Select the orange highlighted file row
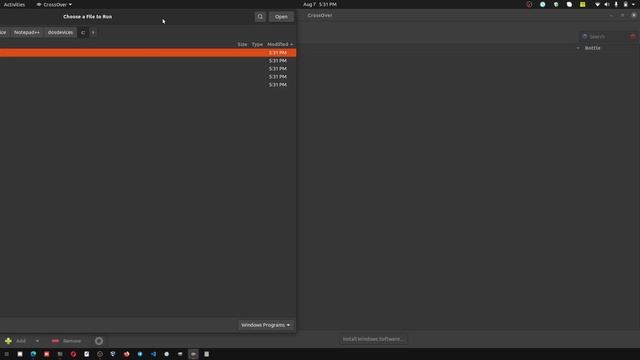Screen dimensions: 640x360 [148, 53]
